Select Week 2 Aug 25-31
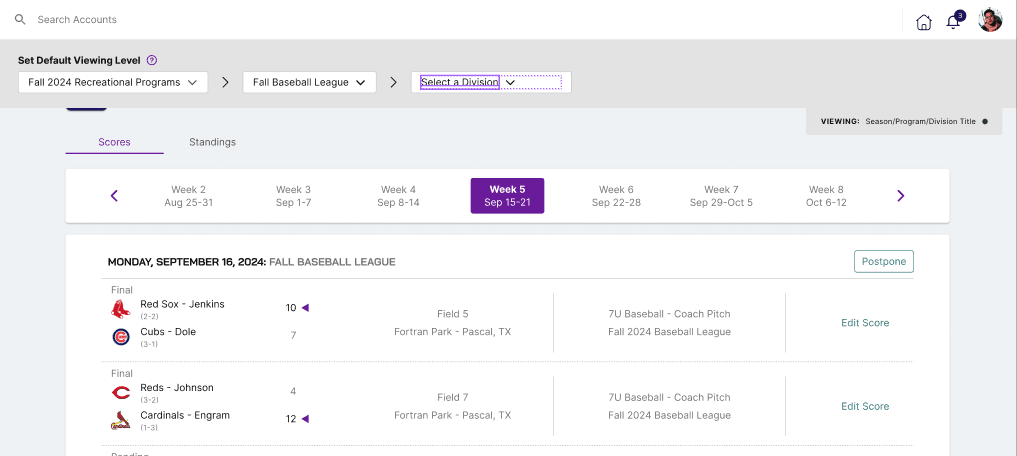 pyautogui.click(x=189, y=196)
